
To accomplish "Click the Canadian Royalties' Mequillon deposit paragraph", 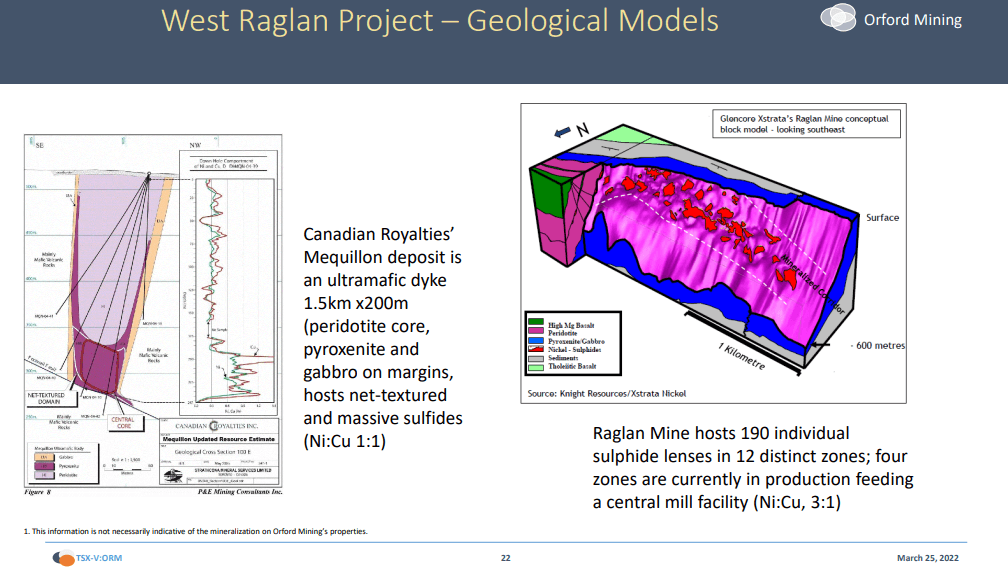I will pyautogui.click(x=382, y=337).
